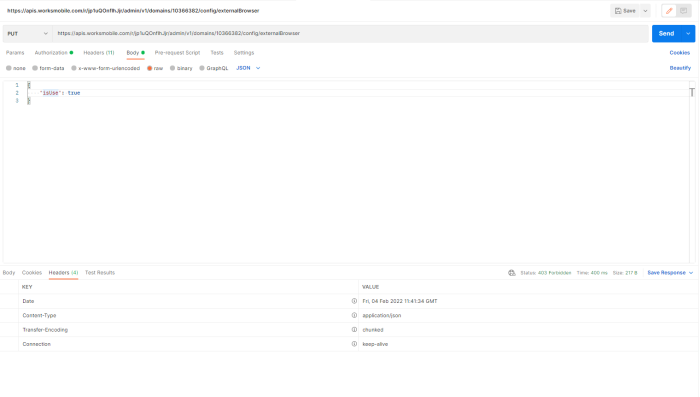
Task: Select the GraphQL body type
Action: 213,68
